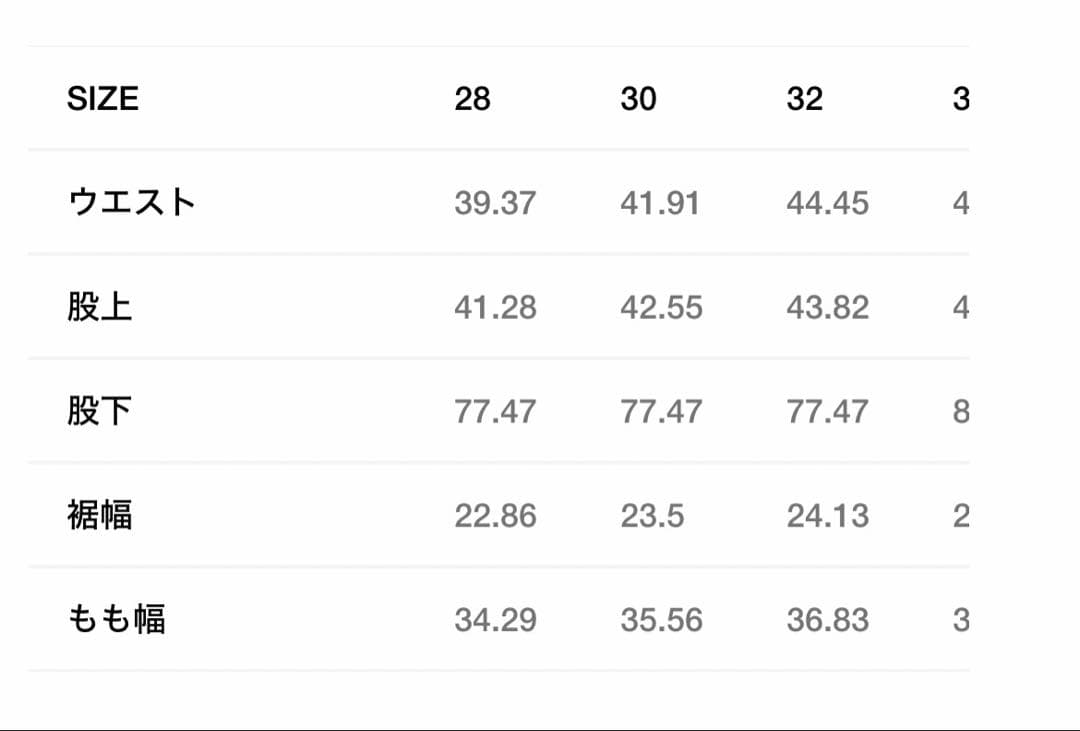Click the ウエスト row label
1080x731 pixels.
(131, 203)
